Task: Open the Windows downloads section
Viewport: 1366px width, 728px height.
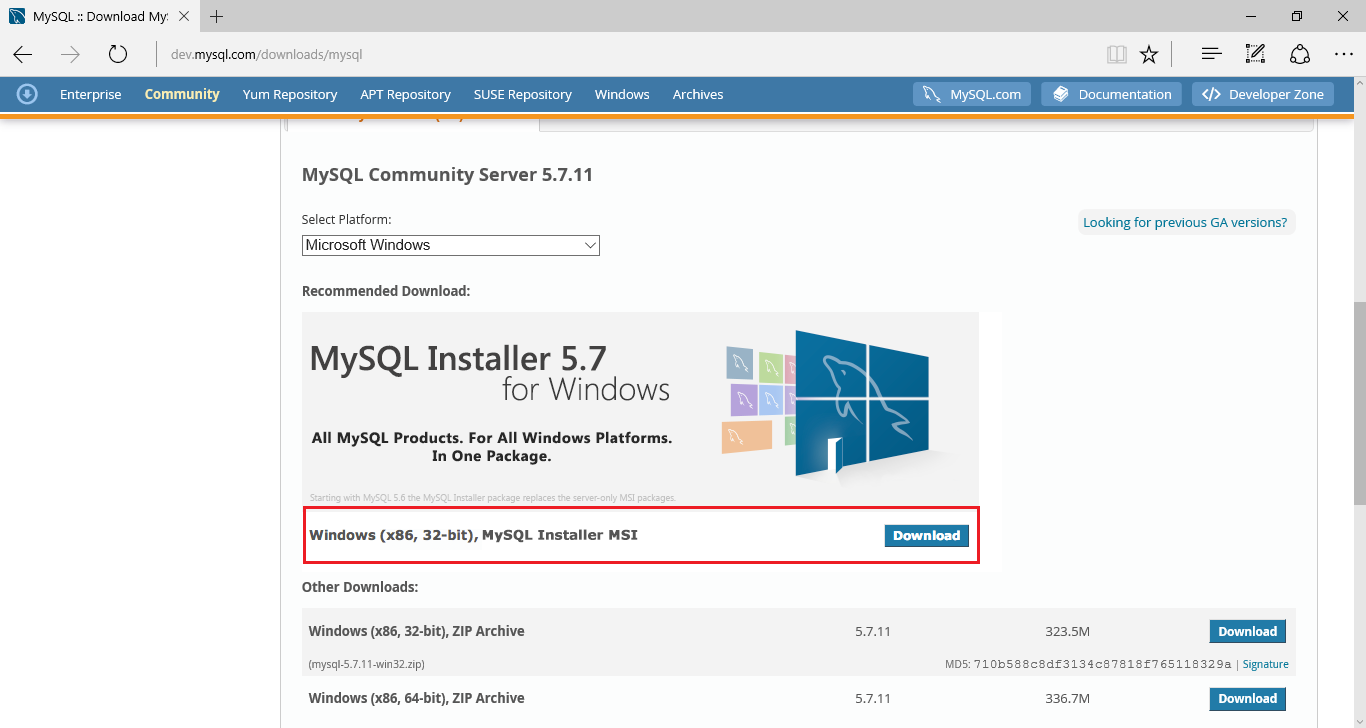Action: coord(622,94)
